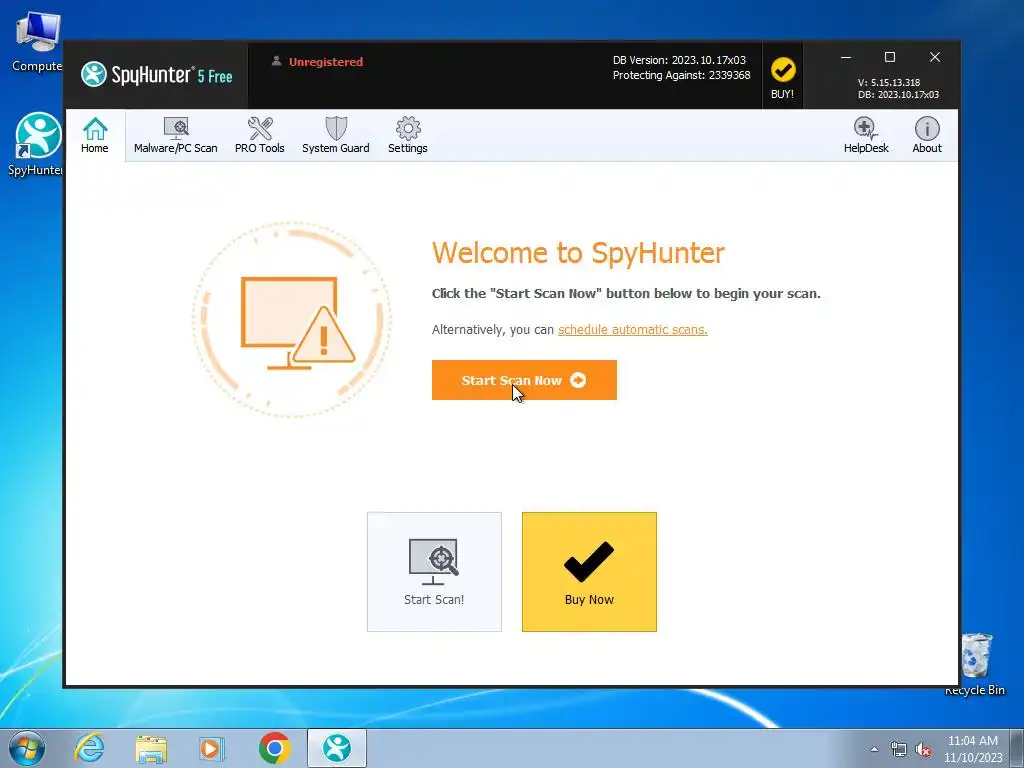This screenshot has width=1024, height=768.
Task: Open the System Guard tab
Action: point(336,135)
